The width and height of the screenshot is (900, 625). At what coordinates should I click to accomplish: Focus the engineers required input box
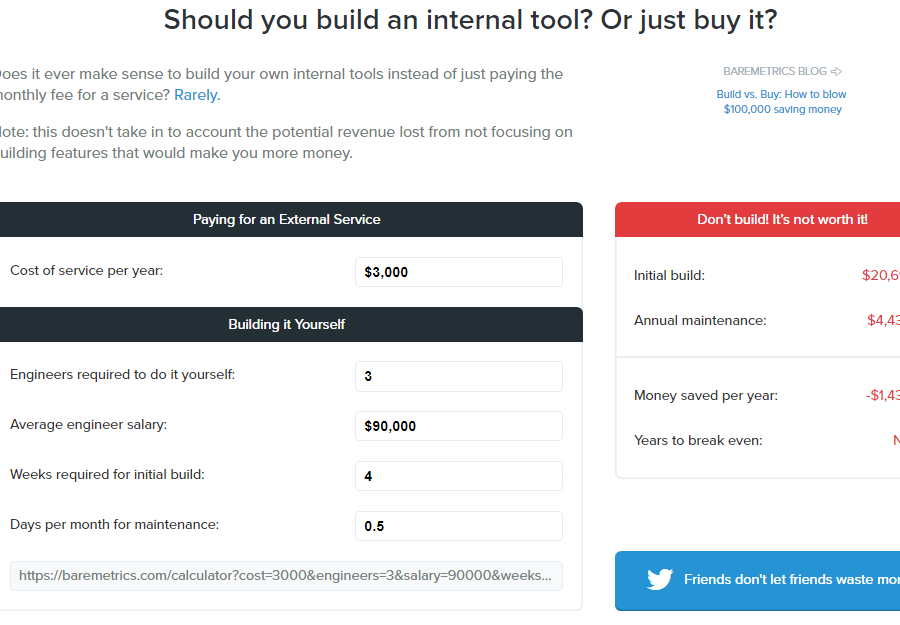point(458,376)
